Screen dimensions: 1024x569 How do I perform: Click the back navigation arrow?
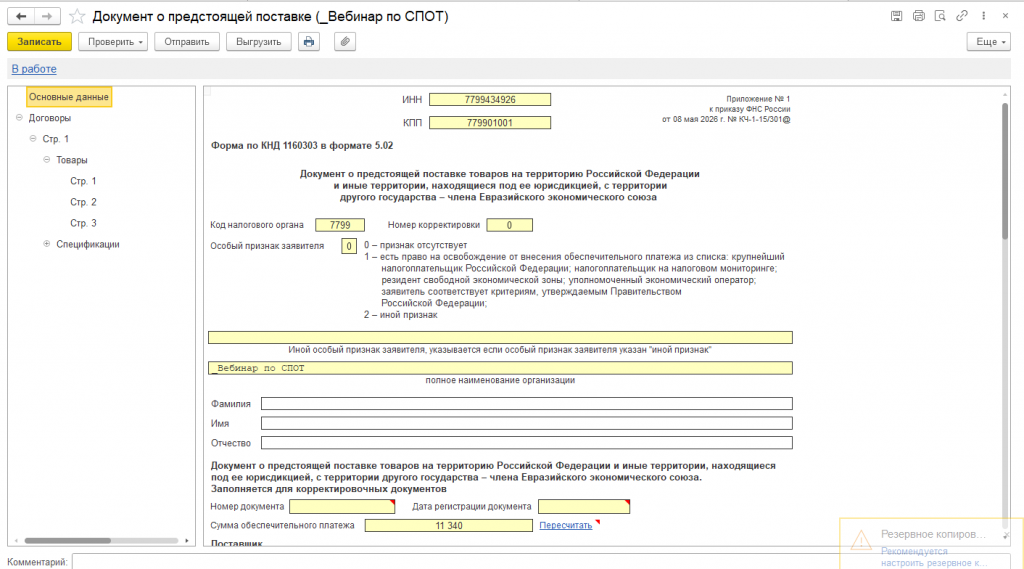tap(21, 16)
